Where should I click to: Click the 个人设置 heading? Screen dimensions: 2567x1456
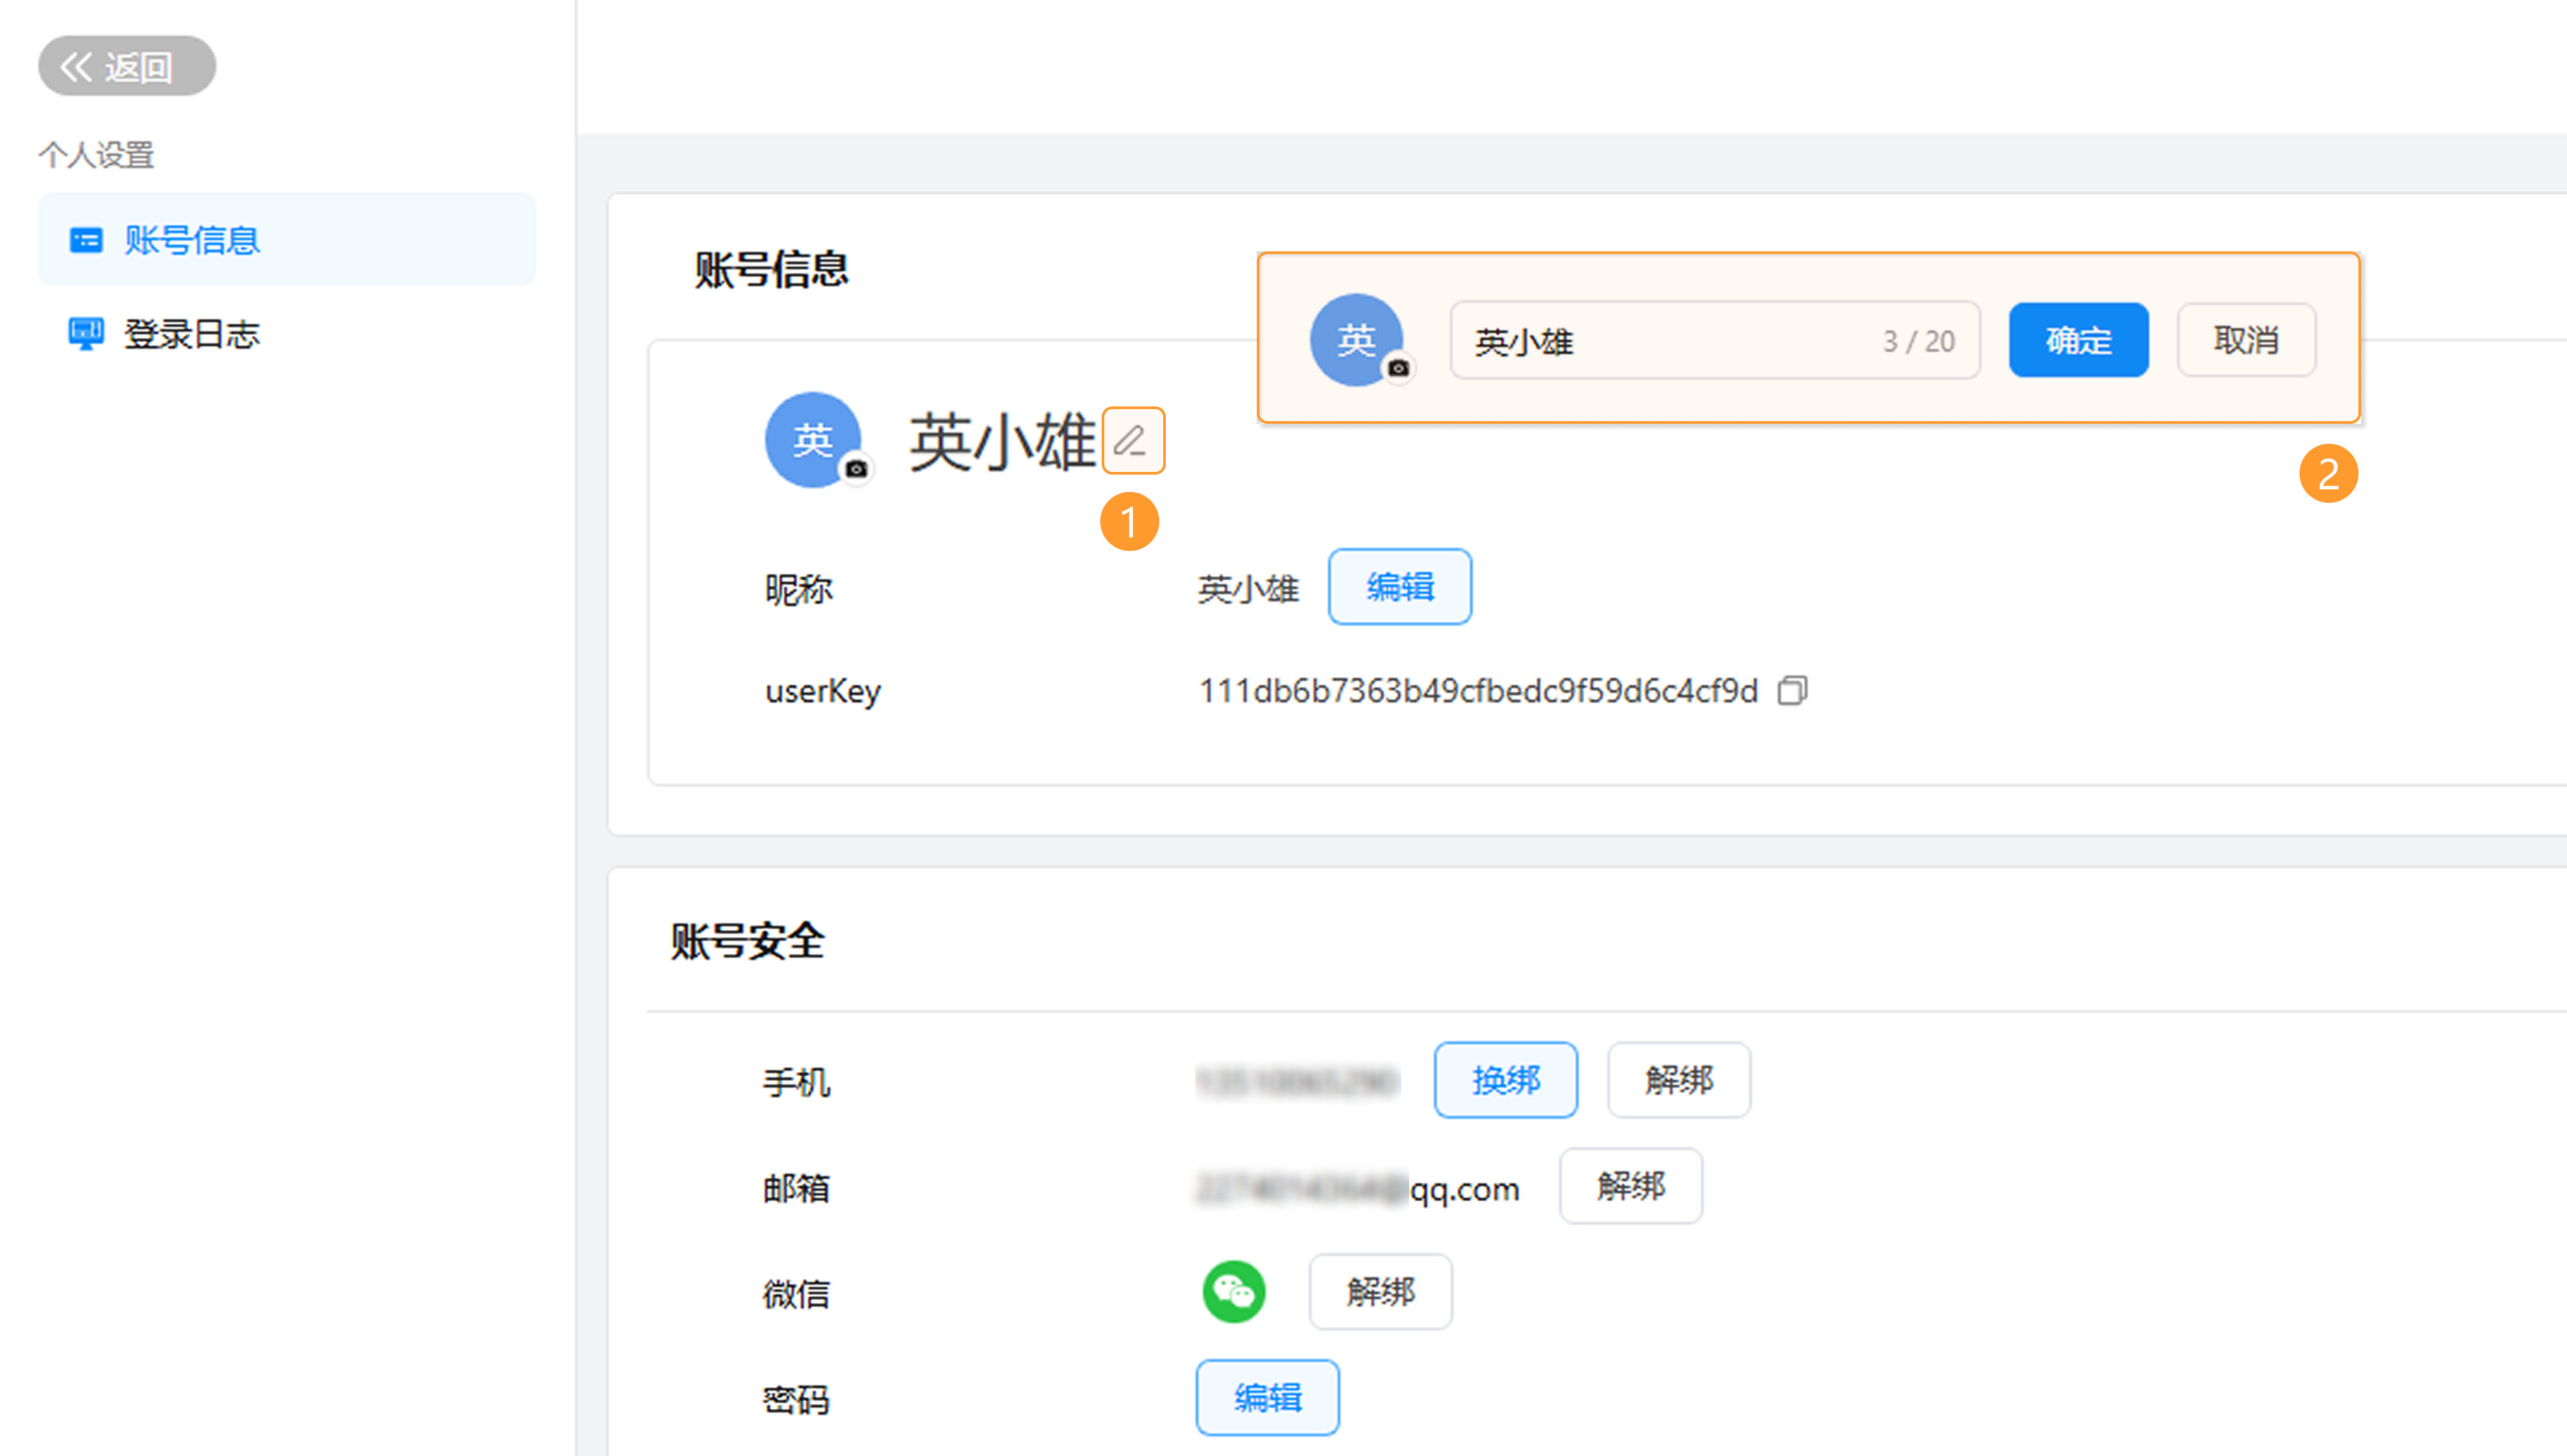pyautogui.click(x=96, y=155)
